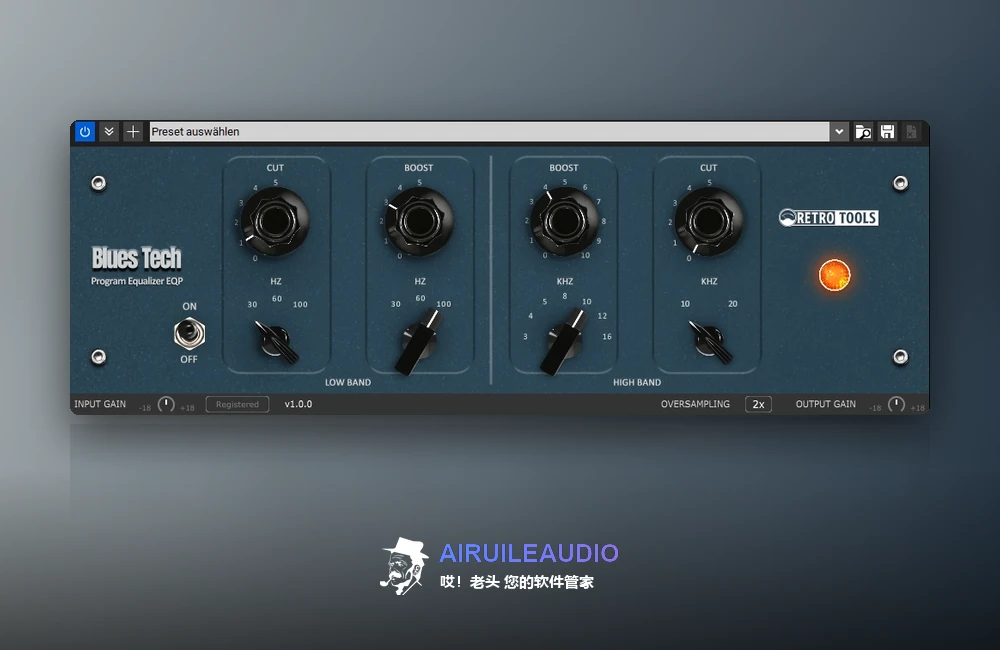Click the HIGH BAND label
1000x650 pixels.
[636, 383]
